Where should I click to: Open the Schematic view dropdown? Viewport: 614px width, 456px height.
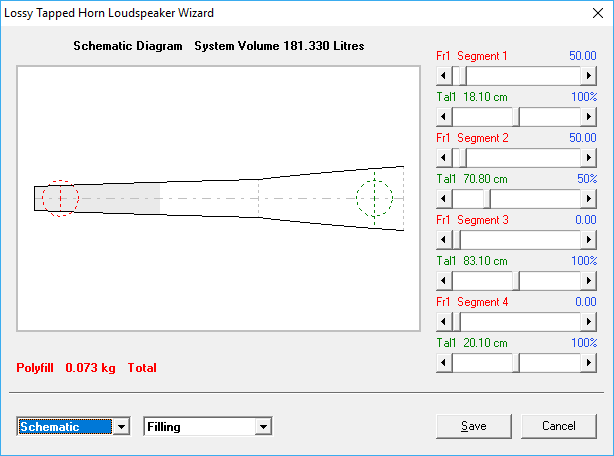[122, 427]
